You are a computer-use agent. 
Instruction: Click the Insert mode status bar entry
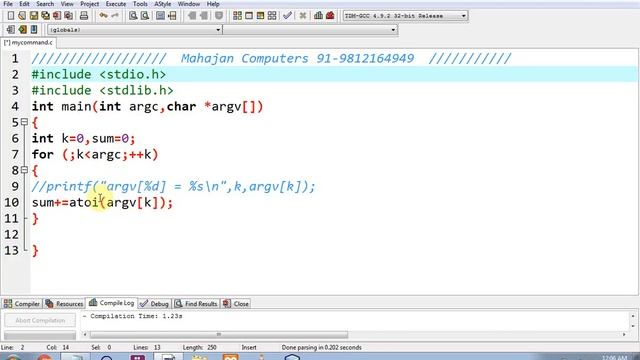pyautogui.click(x=249, y=348)
